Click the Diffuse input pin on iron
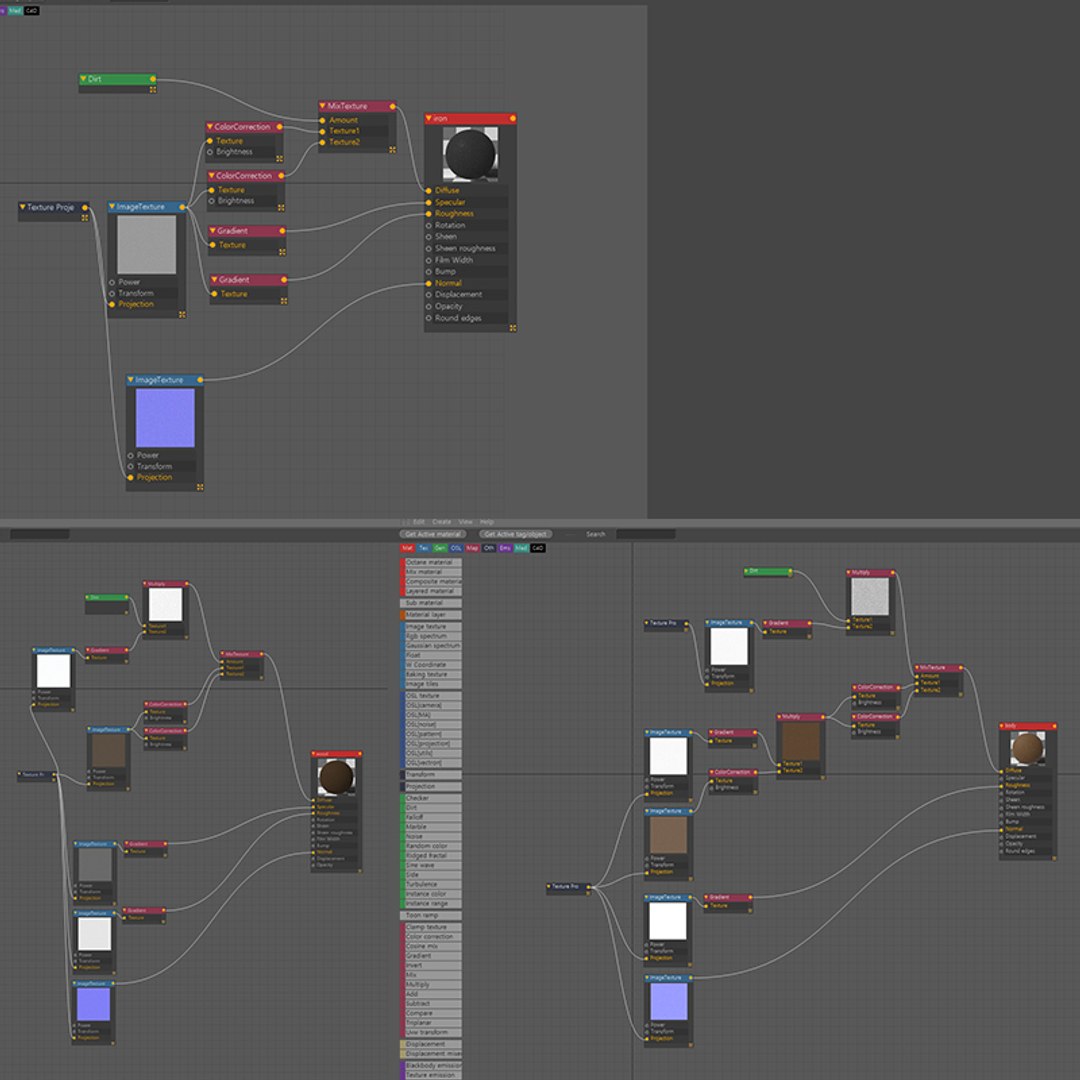 pos(428,191)
